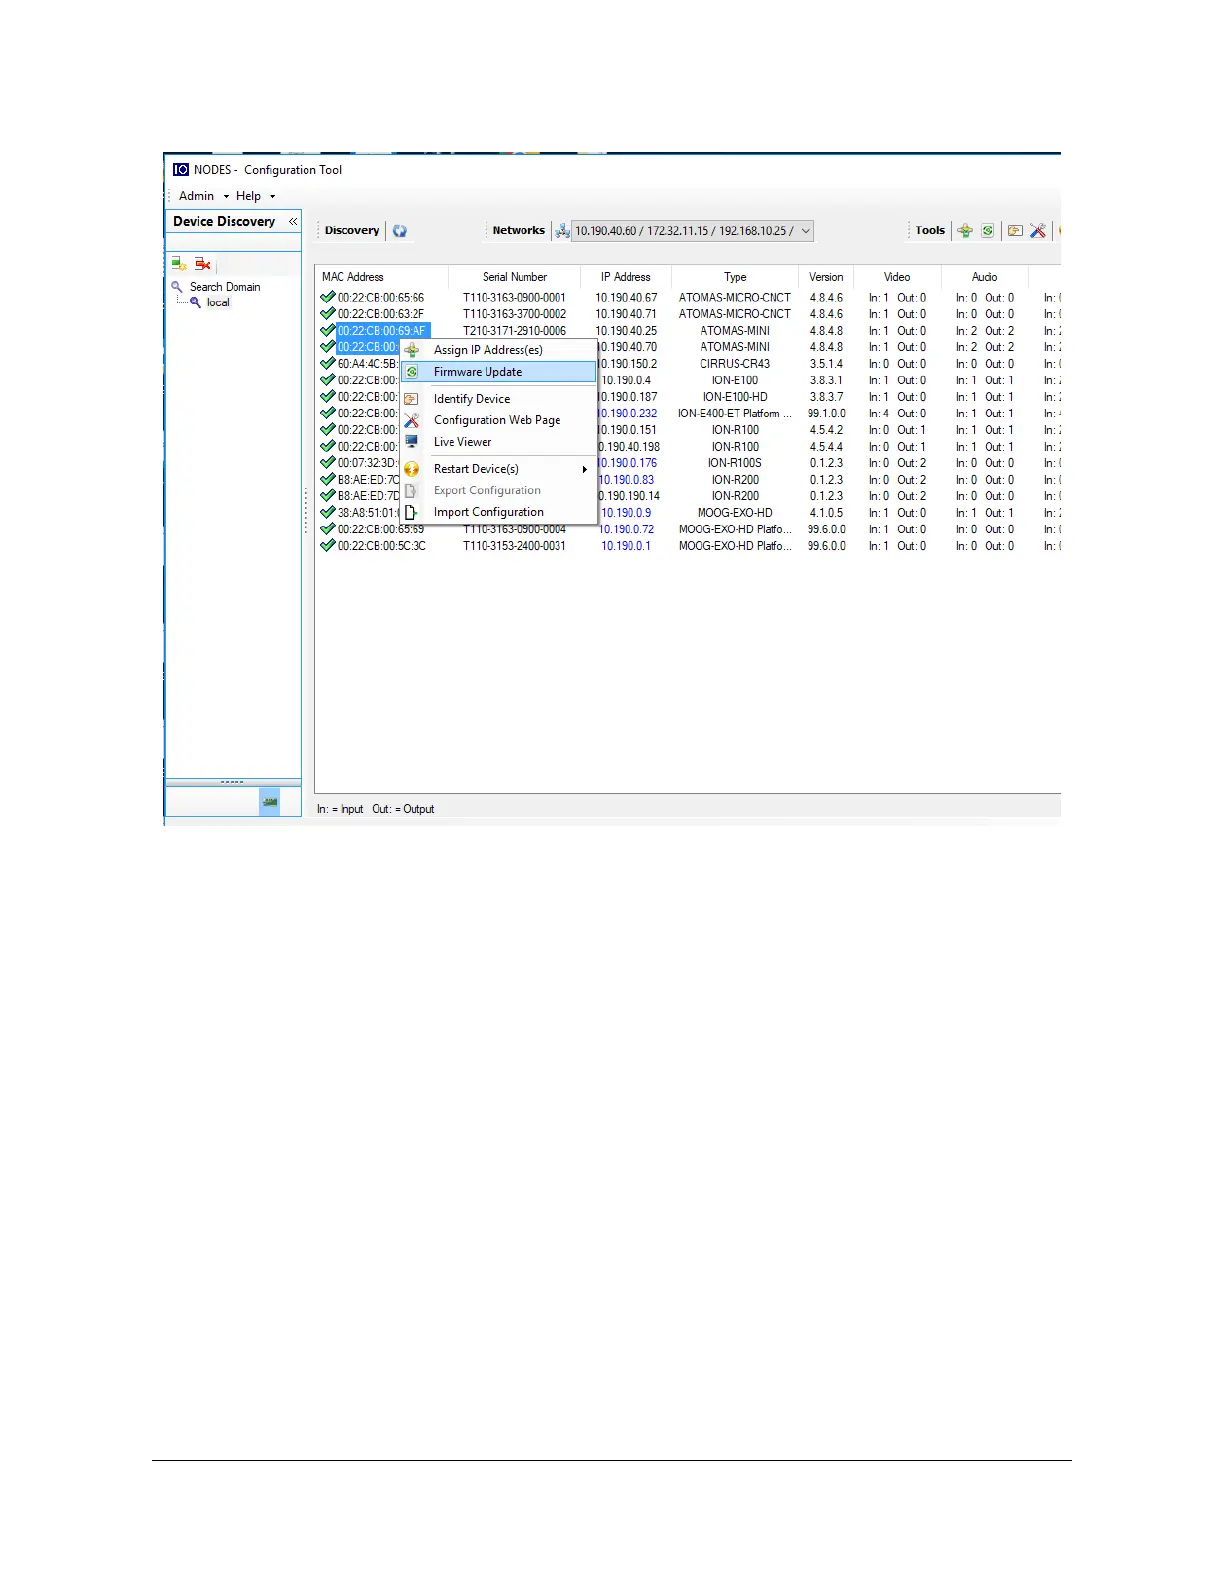Open the IP address link 10.190.0.1

pyautogui.click(x=626, y=546)
